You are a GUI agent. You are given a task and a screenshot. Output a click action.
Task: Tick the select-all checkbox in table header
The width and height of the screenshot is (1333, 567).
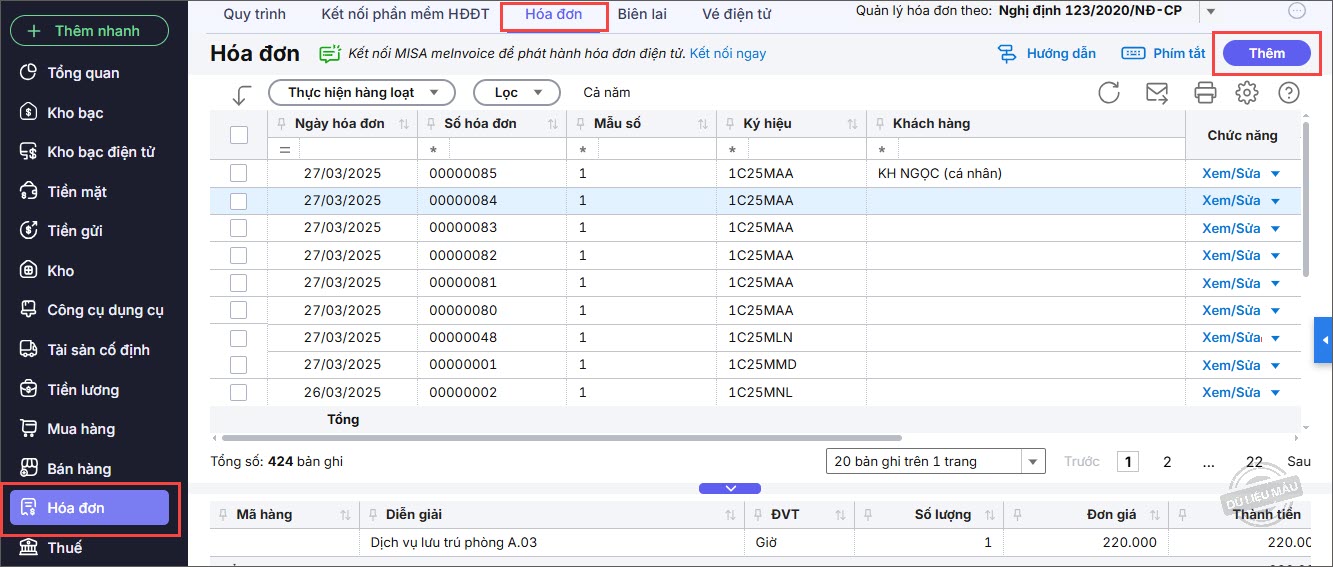click(x=239, y=135)
